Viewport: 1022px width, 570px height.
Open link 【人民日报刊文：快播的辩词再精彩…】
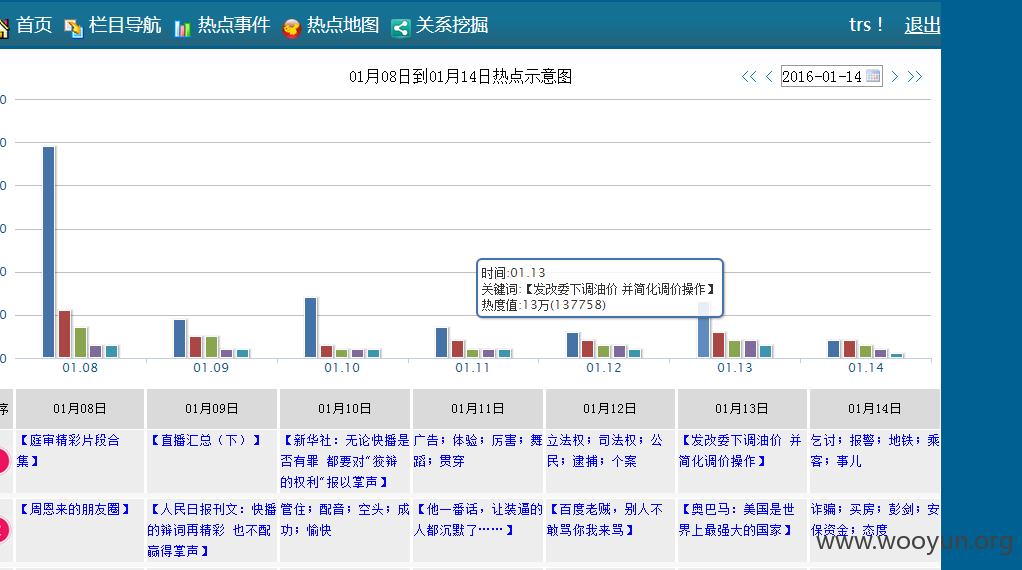(x=212, y=530)
